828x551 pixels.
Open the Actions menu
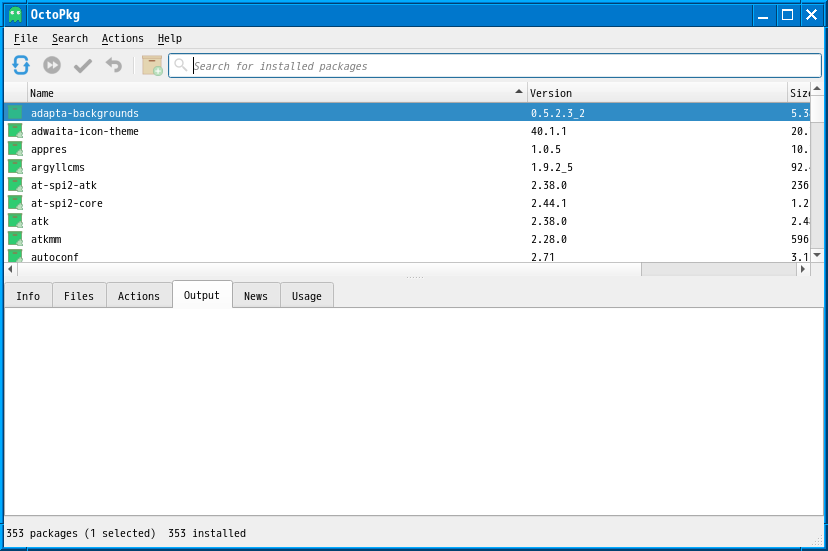point(123,38)
